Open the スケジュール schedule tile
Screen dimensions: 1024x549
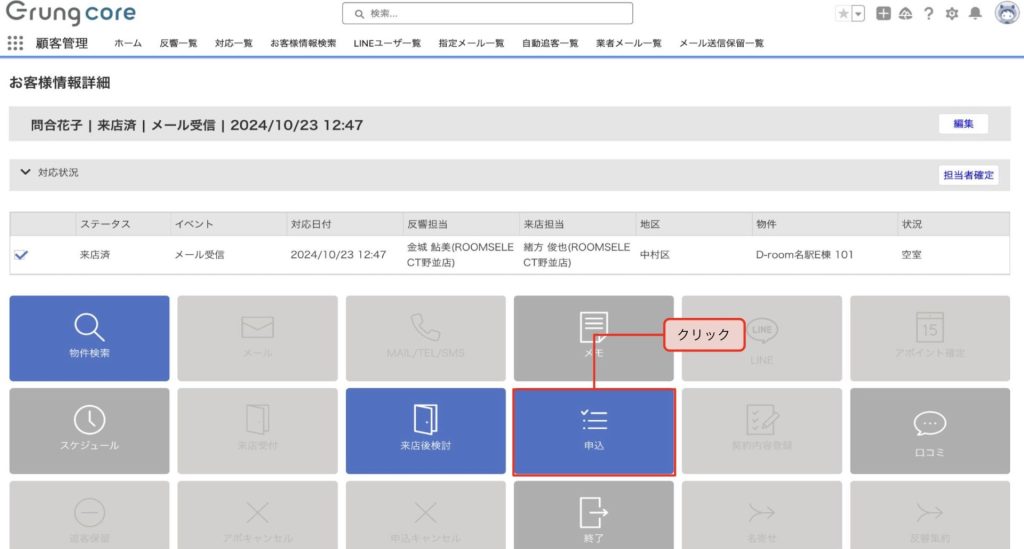pyautogui.click(x=89, y=430)
